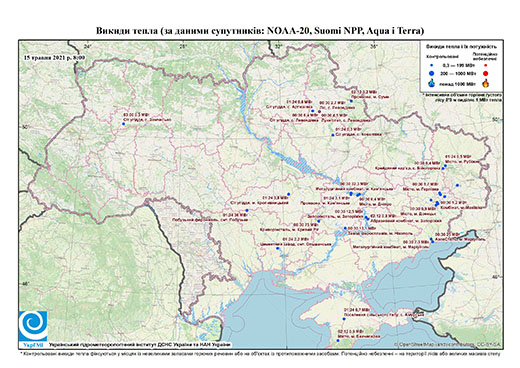Click the unlabeled blue marker southeast of Рубіжне
520x368 pixels.
pyautogui.click(x=457, y=185)
